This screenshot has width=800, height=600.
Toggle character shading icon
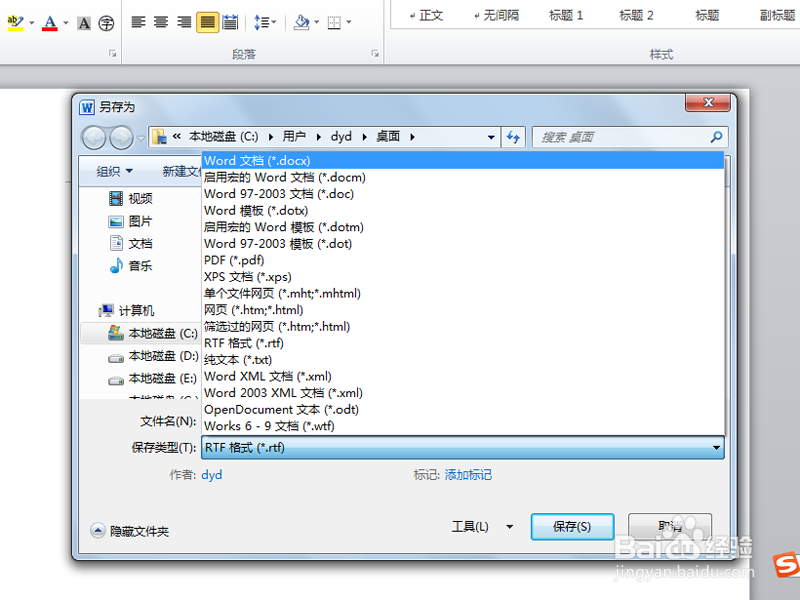pyautogui.click(x=84, y=23)
